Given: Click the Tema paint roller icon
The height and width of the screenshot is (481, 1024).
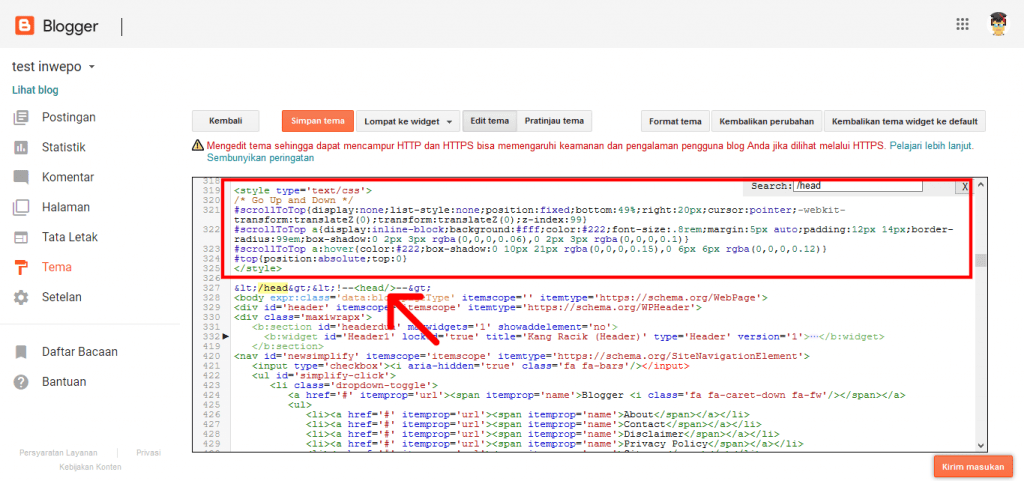Looking at the screenshot, I should tap(21, 267).
